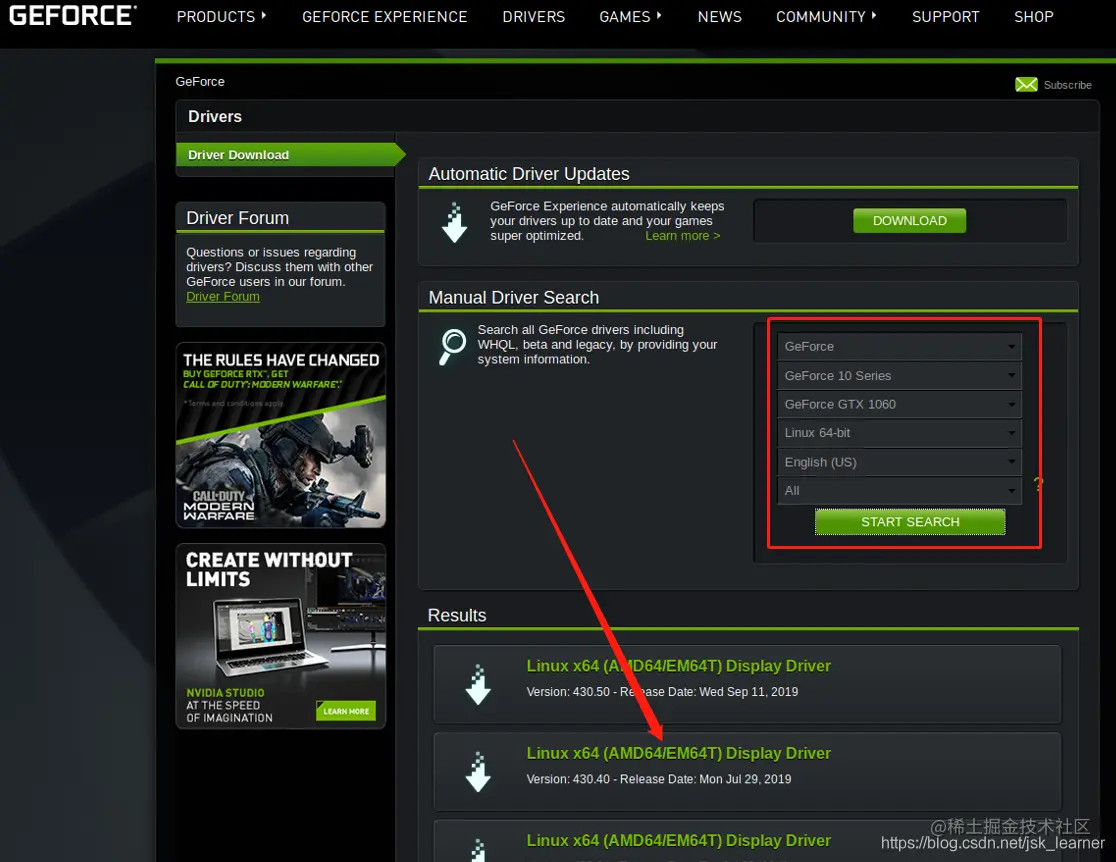Click the Learn more link
The image size is (1116, 862).
pos(683,236)
